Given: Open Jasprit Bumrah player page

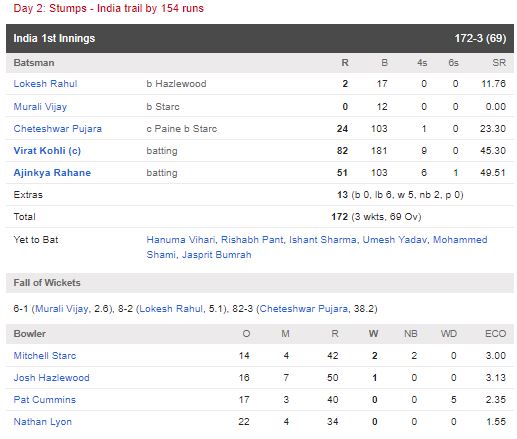Looking at the screenshot, I should 217,255.
